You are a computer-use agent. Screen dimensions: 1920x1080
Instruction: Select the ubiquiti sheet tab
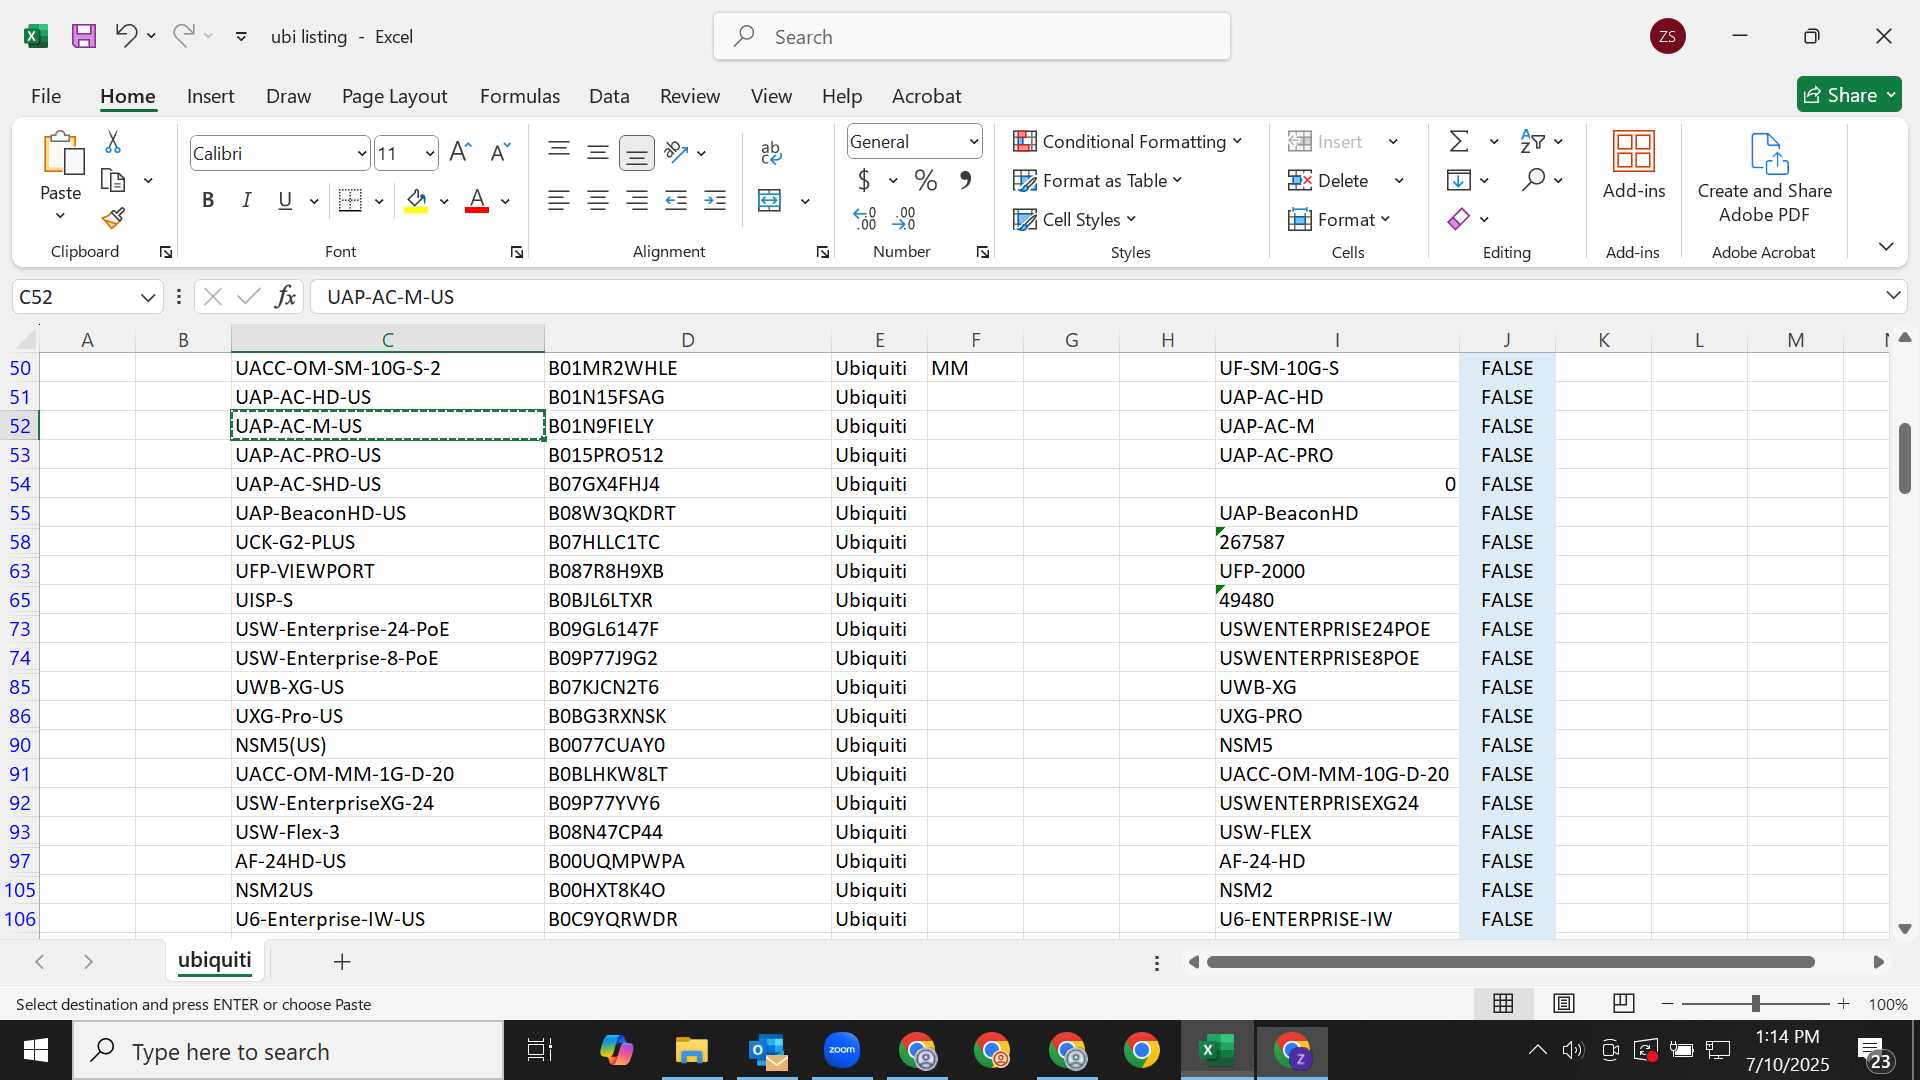pyautogui.click(x=215, y=961)
